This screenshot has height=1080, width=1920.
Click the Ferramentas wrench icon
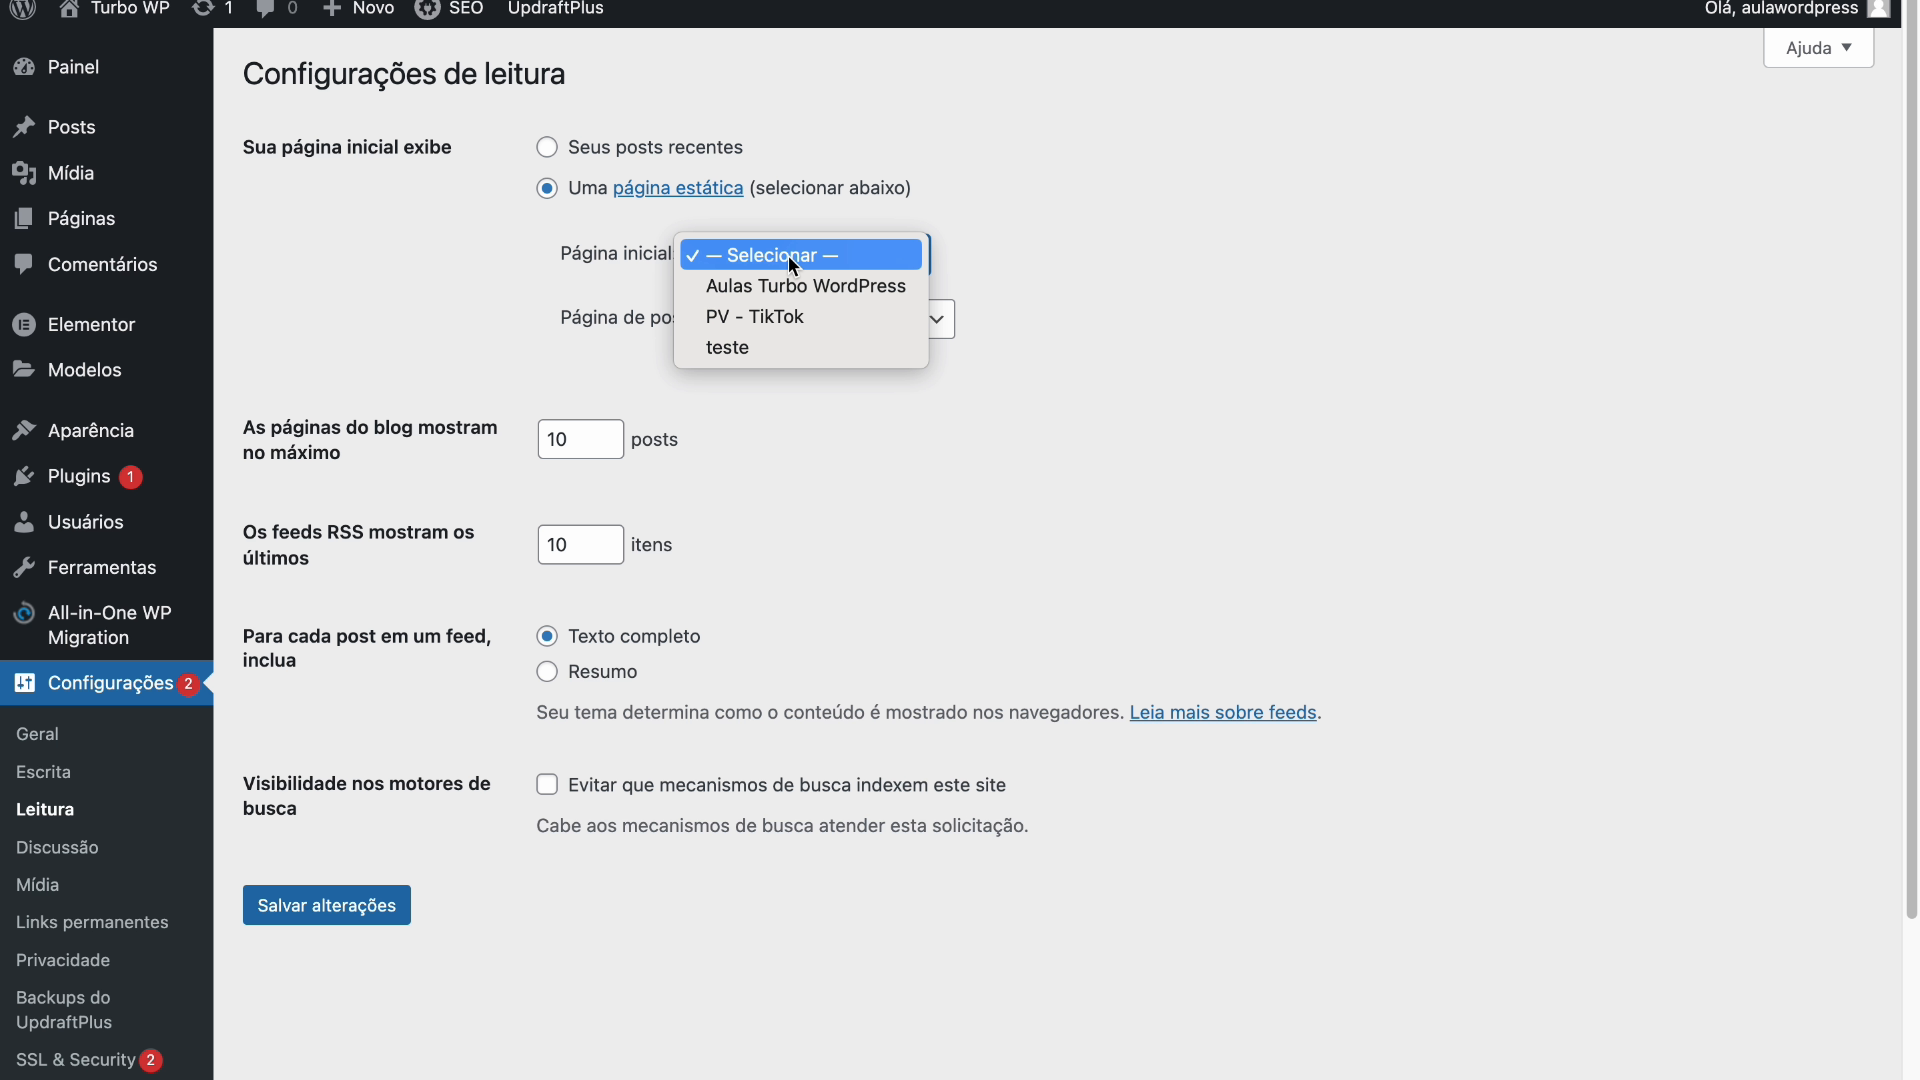pos(24,568)
